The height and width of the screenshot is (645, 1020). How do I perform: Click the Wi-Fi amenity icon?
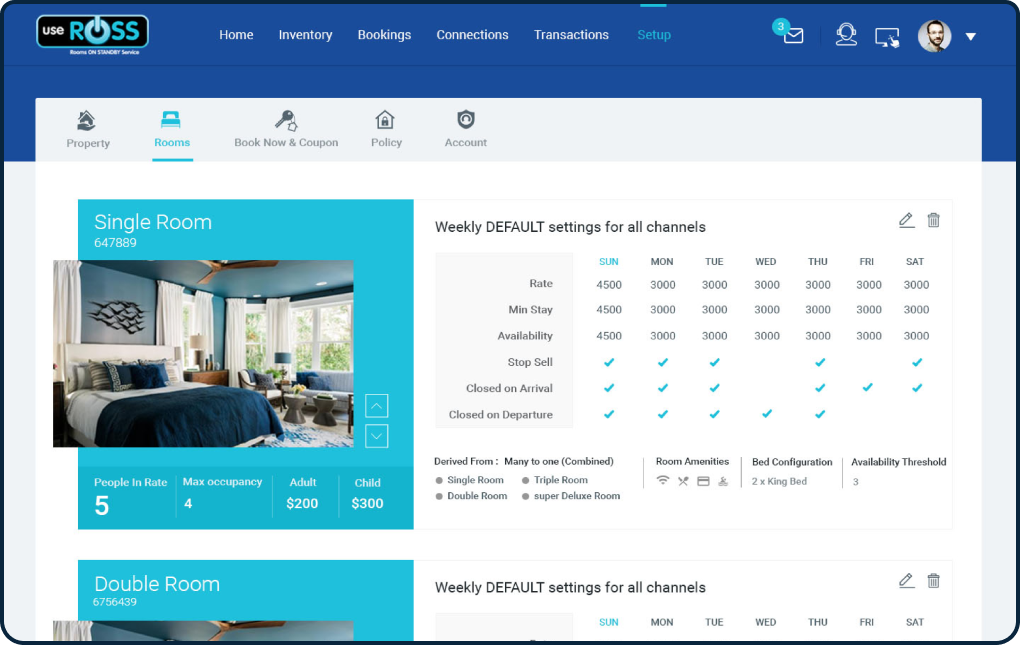pyautogui.click(x=662, y=480)
